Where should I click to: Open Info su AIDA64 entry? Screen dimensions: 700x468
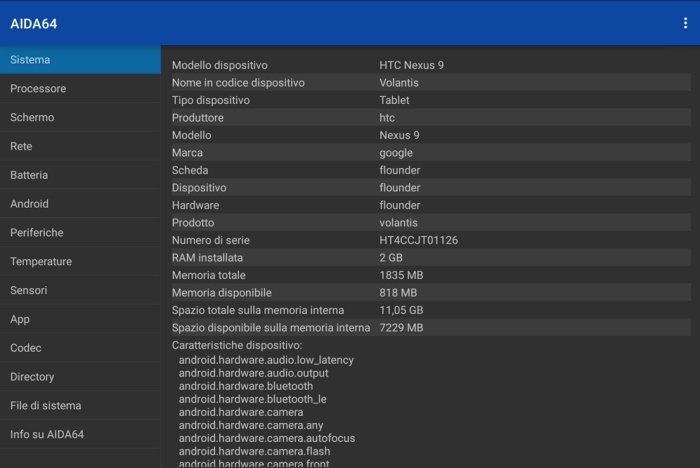(x=80, y=435)
